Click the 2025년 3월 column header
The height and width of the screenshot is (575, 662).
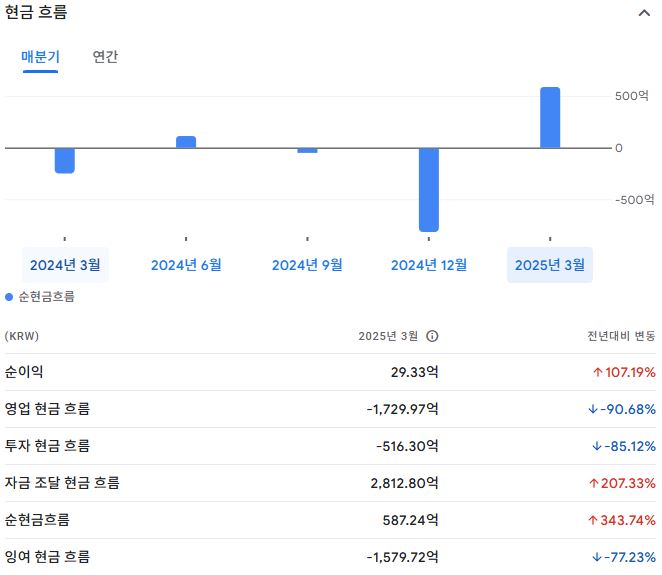point(388,336)
